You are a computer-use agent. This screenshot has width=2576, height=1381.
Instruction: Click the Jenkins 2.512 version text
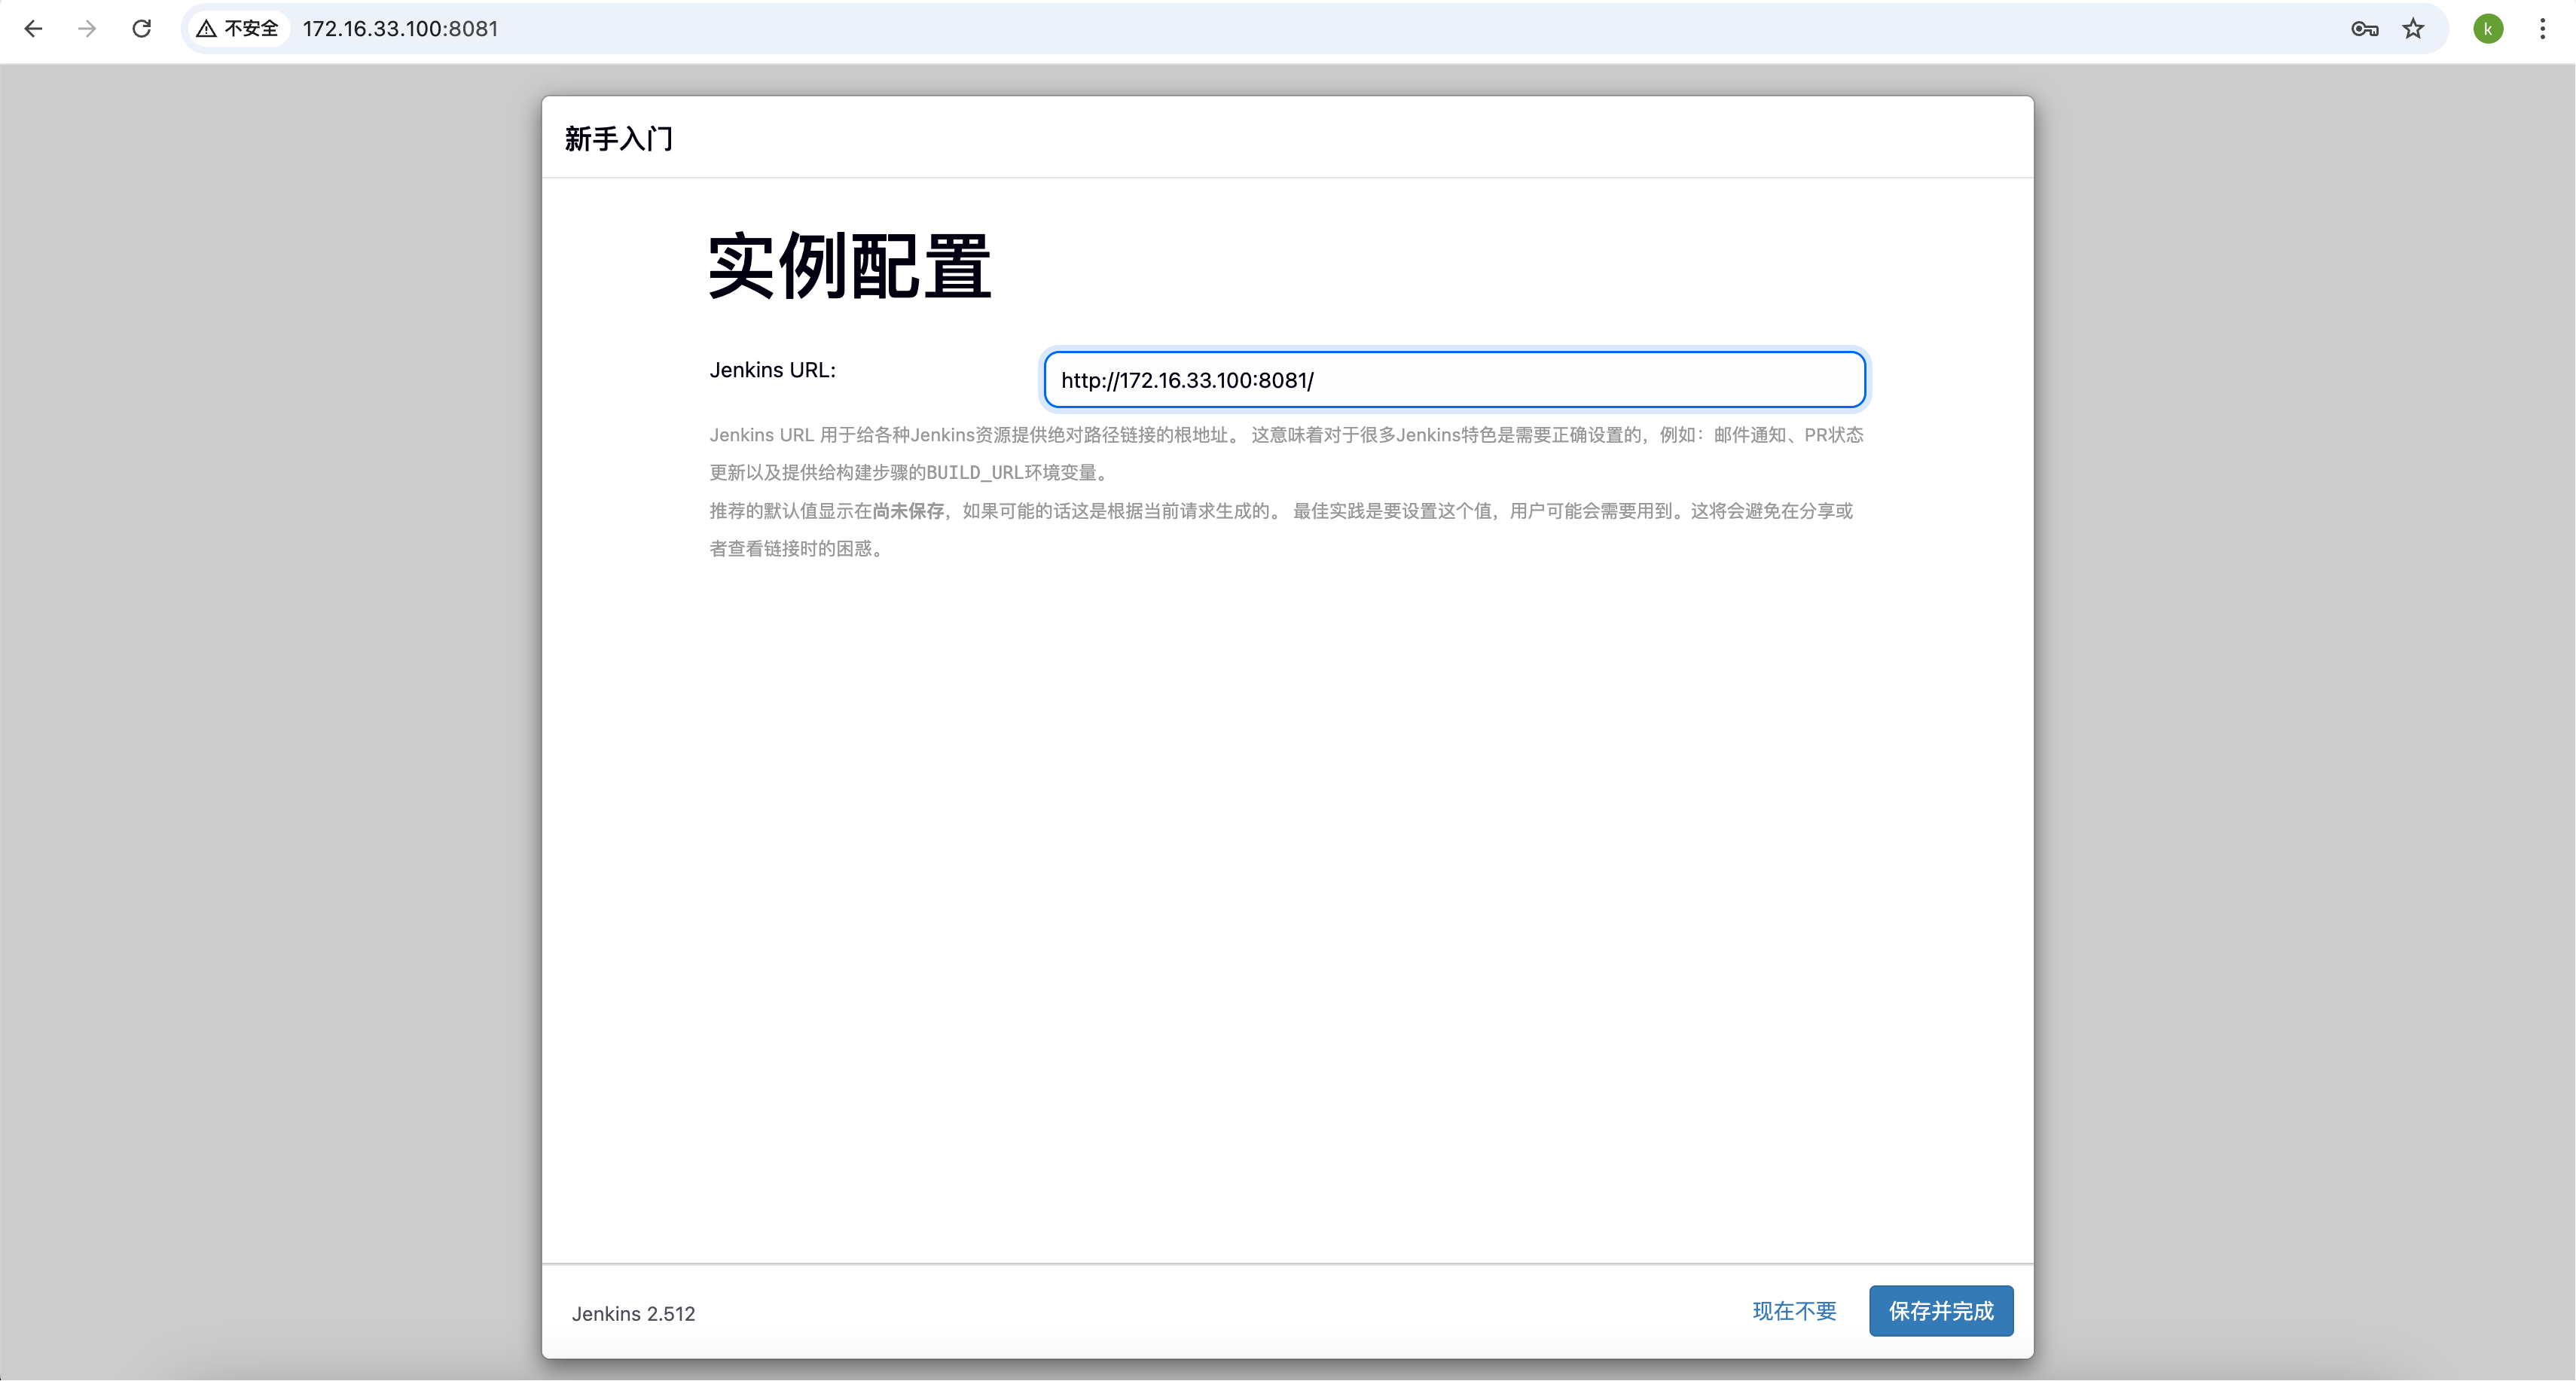633,1314
